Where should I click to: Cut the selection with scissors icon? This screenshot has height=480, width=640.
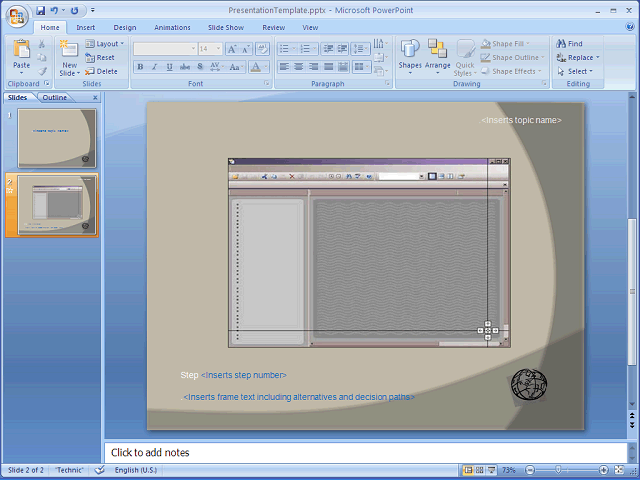(42, 44)
